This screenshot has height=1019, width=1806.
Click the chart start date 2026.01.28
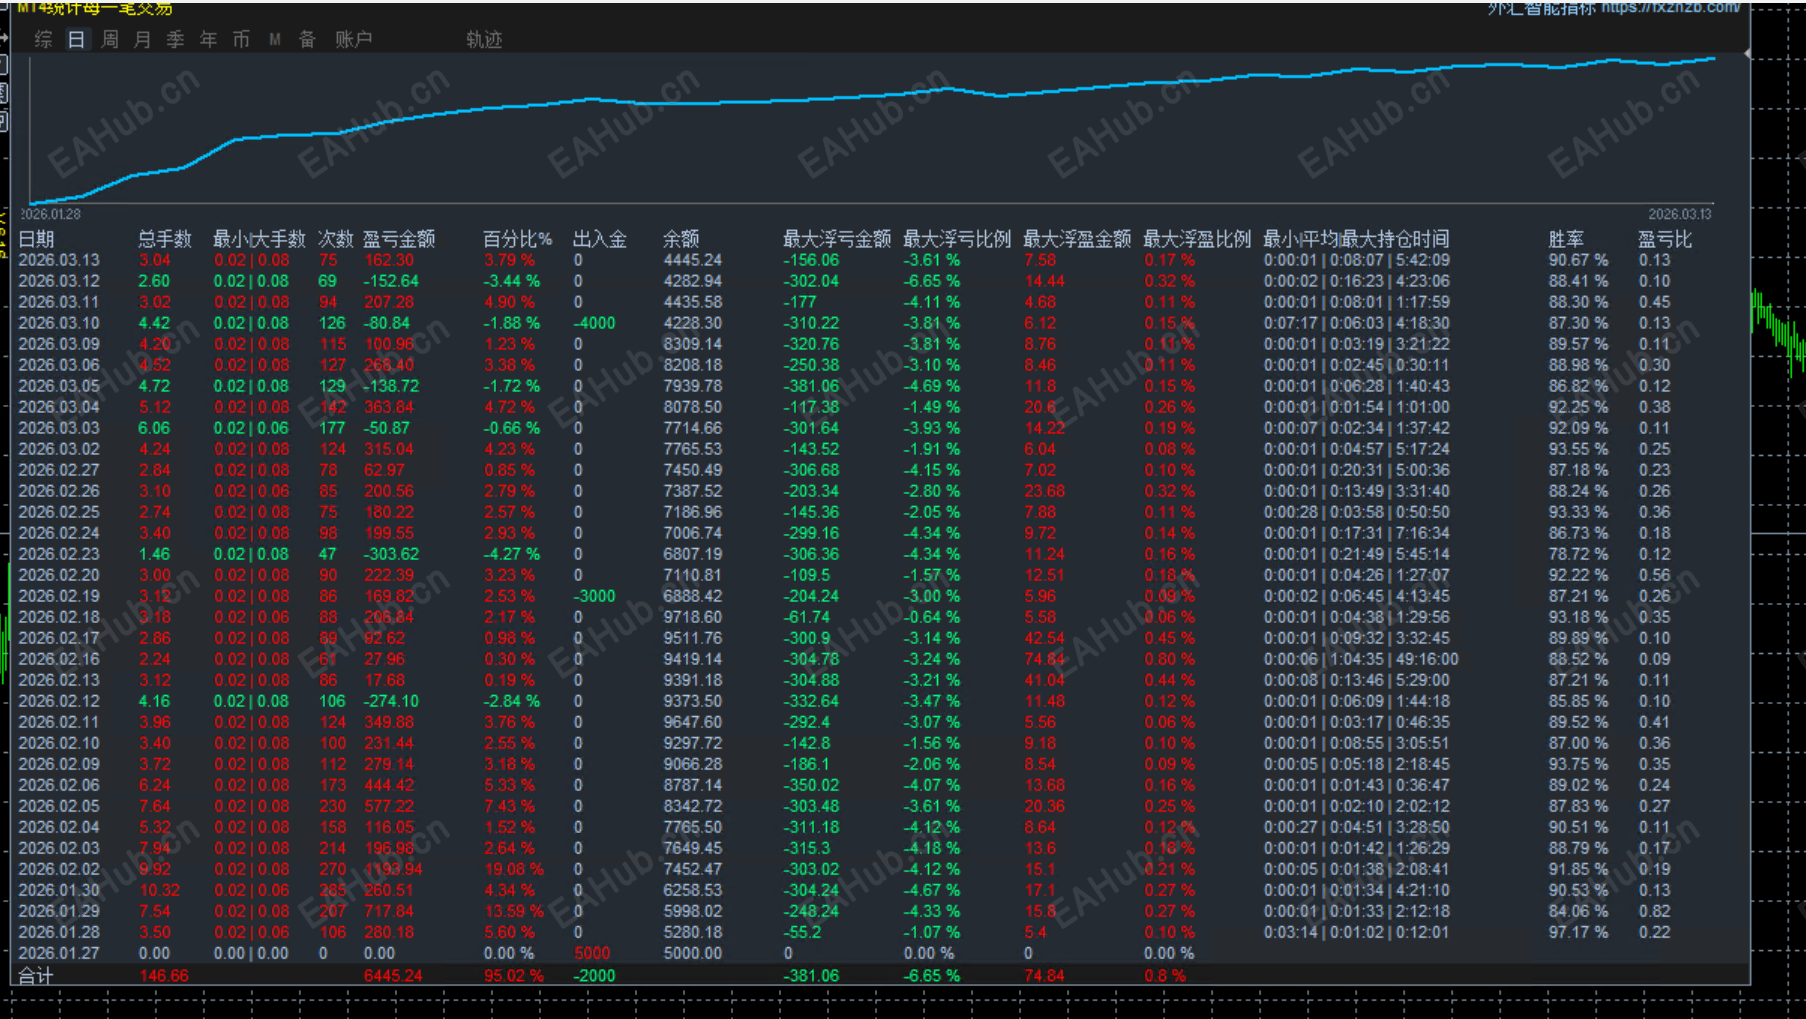[x=51, y=214]
